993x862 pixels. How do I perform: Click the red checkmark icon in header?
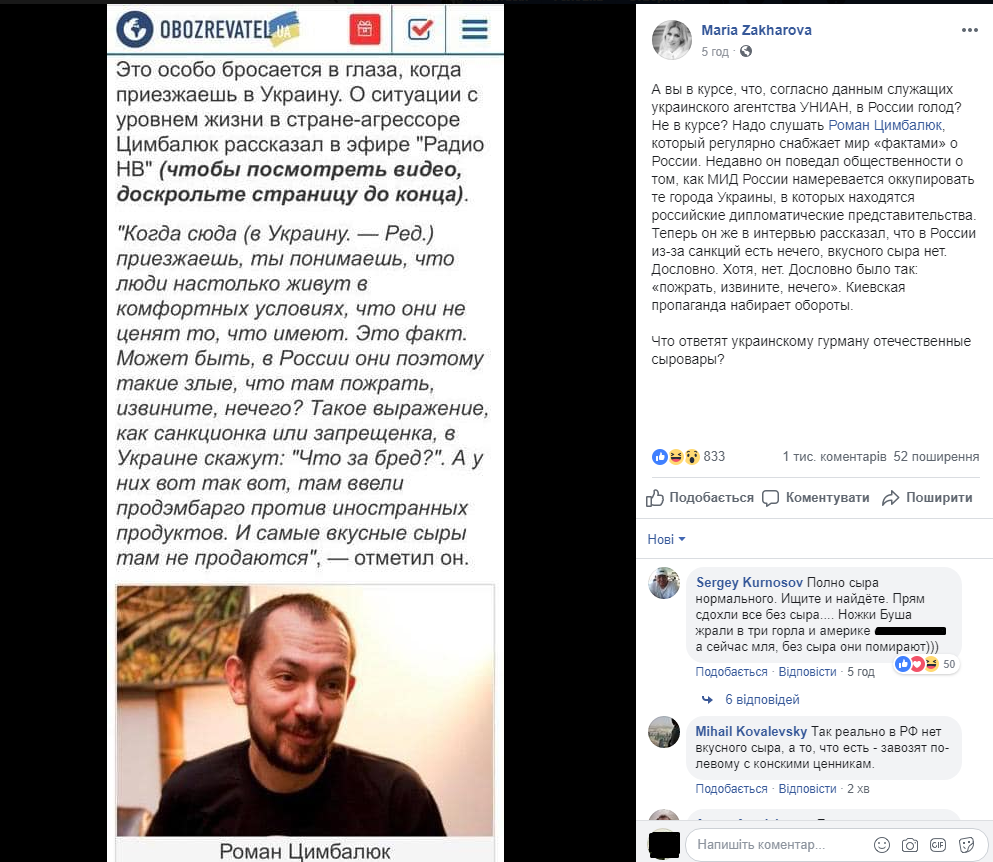pyautogui.click(x=420, y=29)
